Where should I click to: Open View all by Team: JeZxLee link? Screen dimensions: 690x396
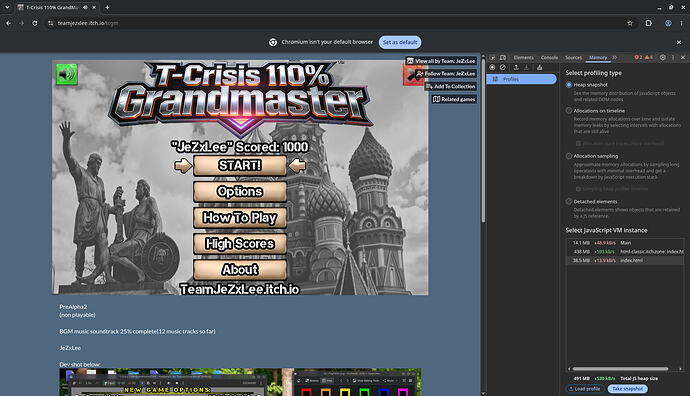(x=441, y=61)
